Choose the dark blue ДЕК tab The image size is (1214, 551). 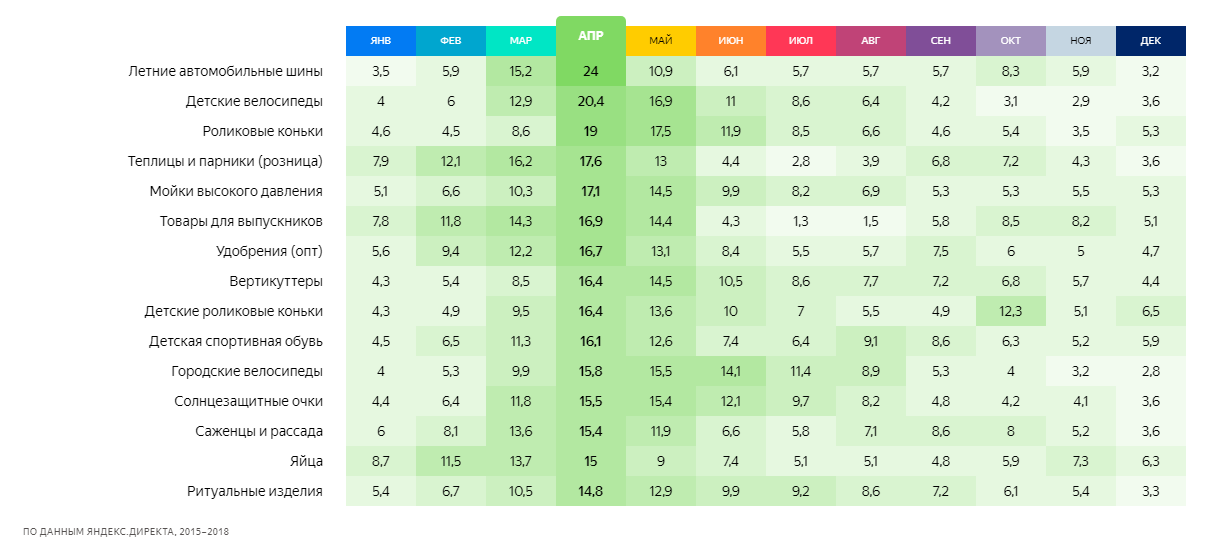(x=1150, y=41)
